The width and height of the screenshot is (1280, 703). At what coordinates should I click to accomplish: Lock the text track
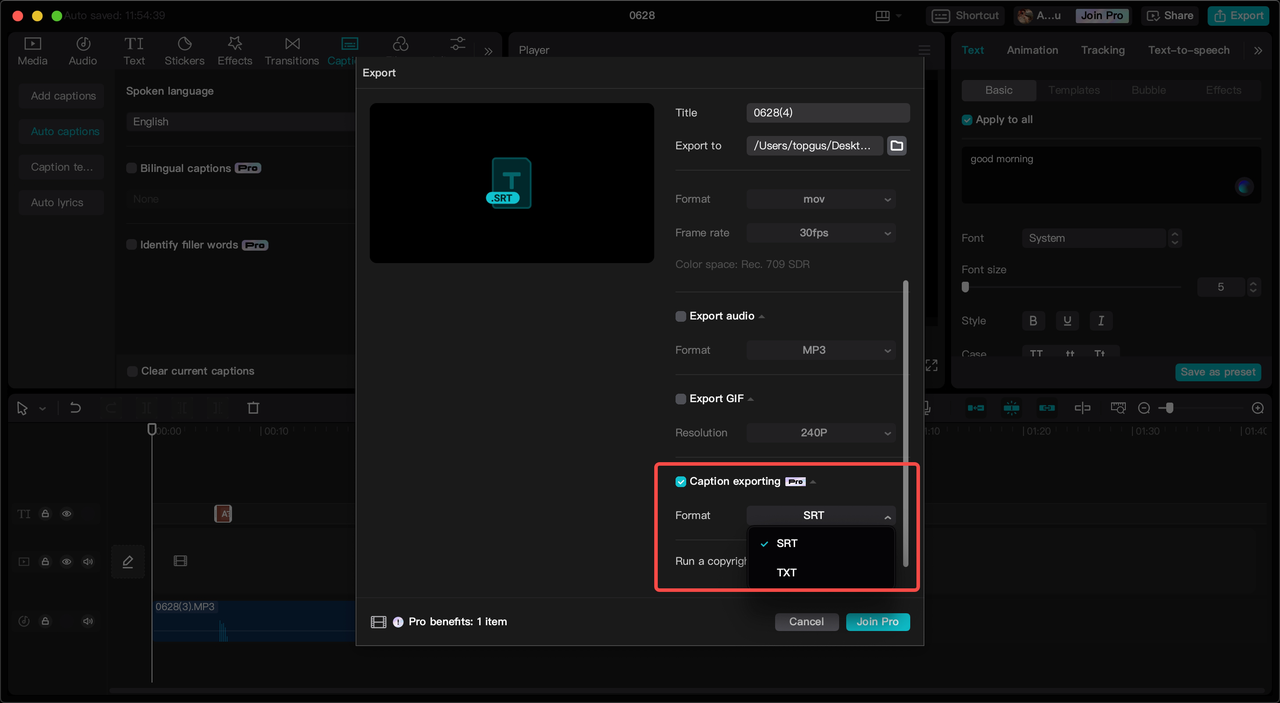point(45,514)
